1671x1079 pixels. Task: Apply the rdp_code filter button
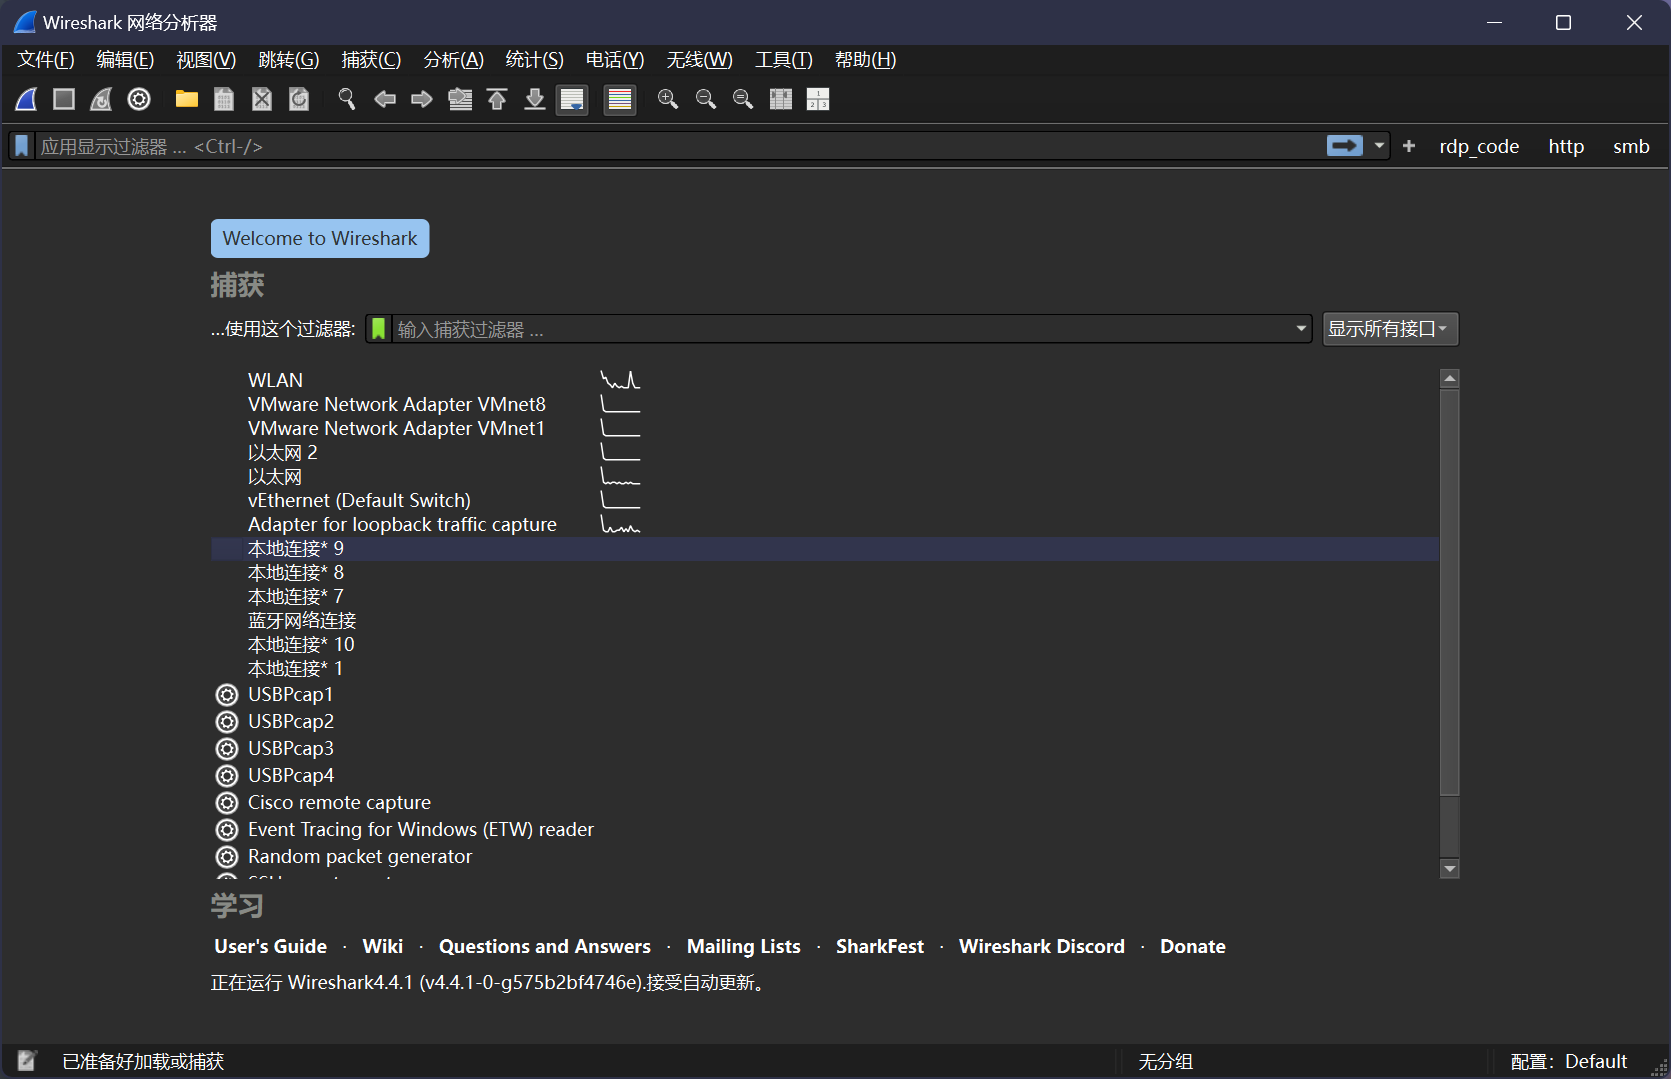pos(1478,146)
